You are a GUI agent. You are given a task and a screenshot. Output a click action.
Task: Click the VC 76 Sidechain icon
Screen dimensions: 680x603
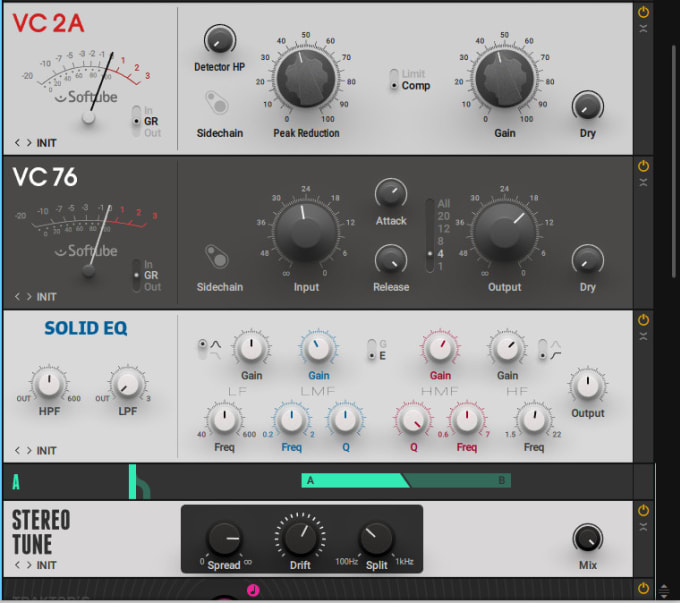click(217, 256)
